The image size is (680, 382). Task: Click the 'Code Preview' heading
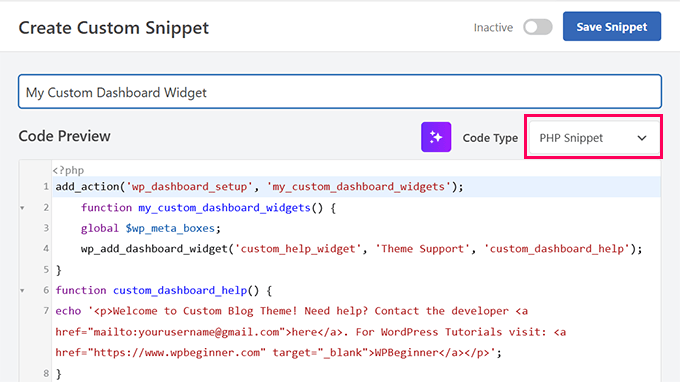point(64,136)
